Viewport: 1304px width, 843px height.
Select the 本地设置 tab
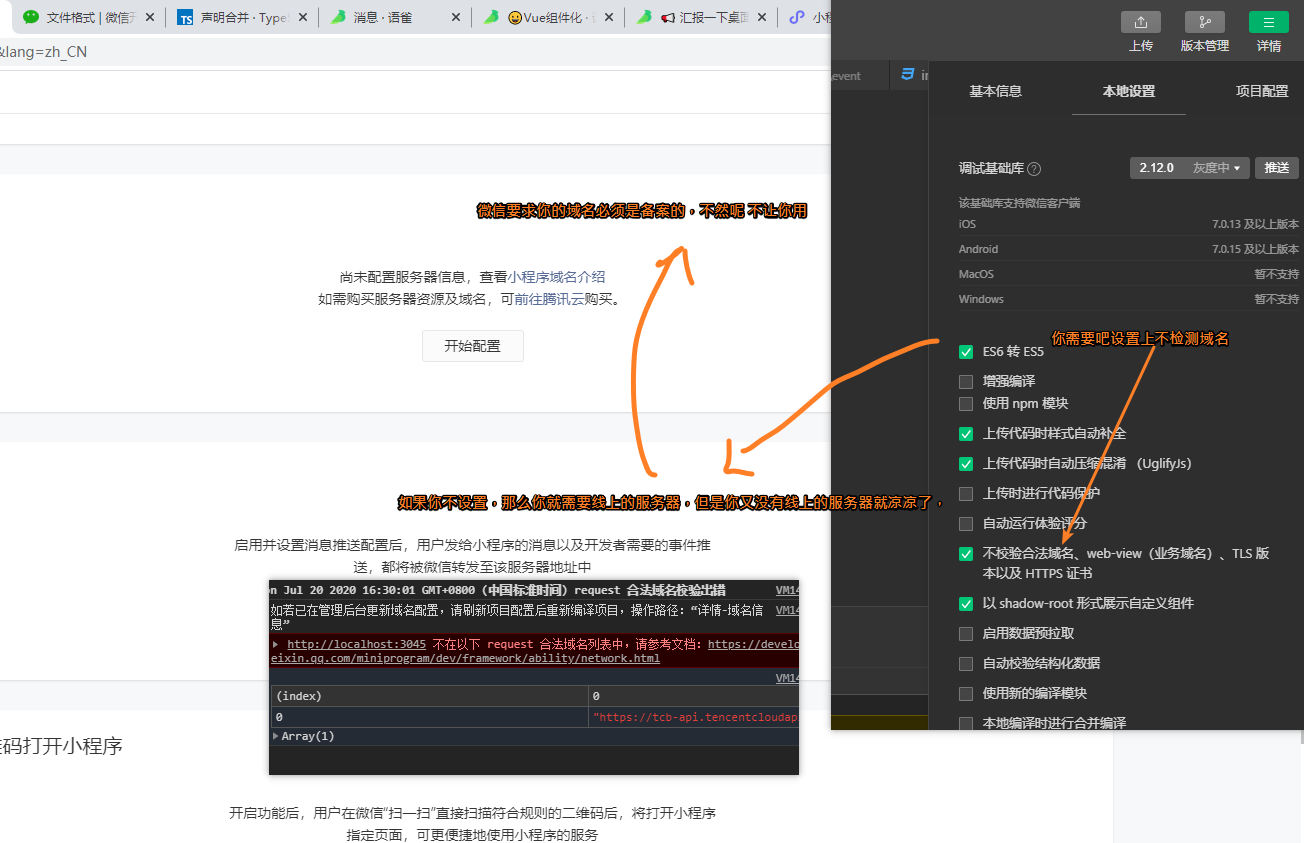click(1129, 91)
